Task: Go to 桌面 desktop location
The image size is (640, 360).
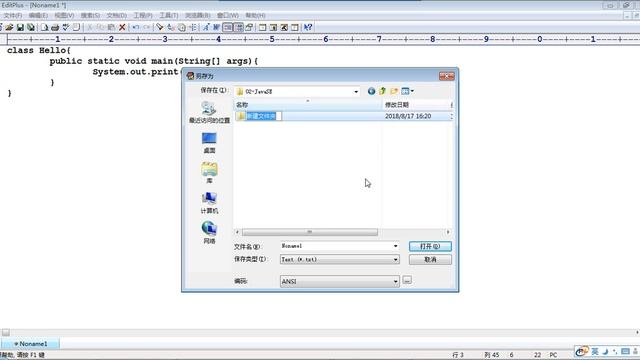Action: pos(209,143)
